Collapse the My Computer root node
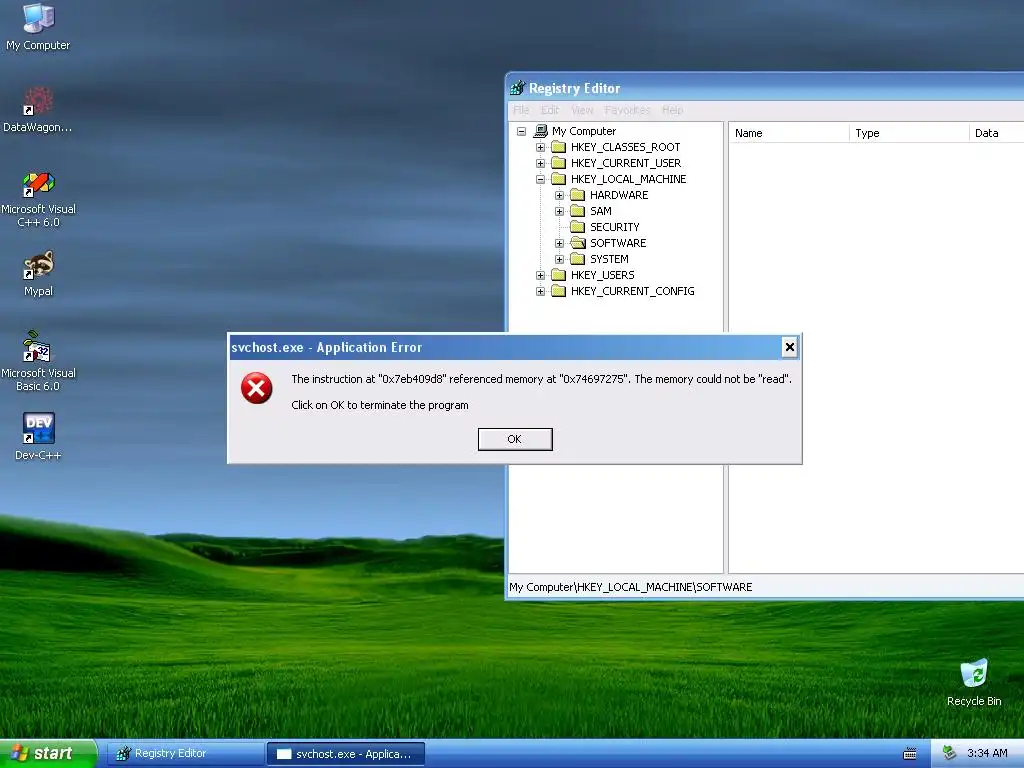The height and width of the screenshot is (768, 1024). tap(521, 131)
